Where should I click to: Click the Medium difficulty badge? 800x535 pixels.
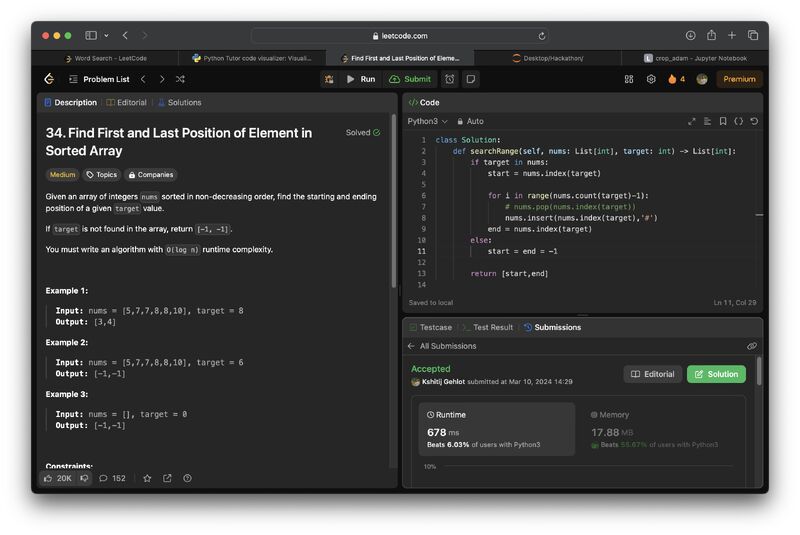tap(62, 174)
